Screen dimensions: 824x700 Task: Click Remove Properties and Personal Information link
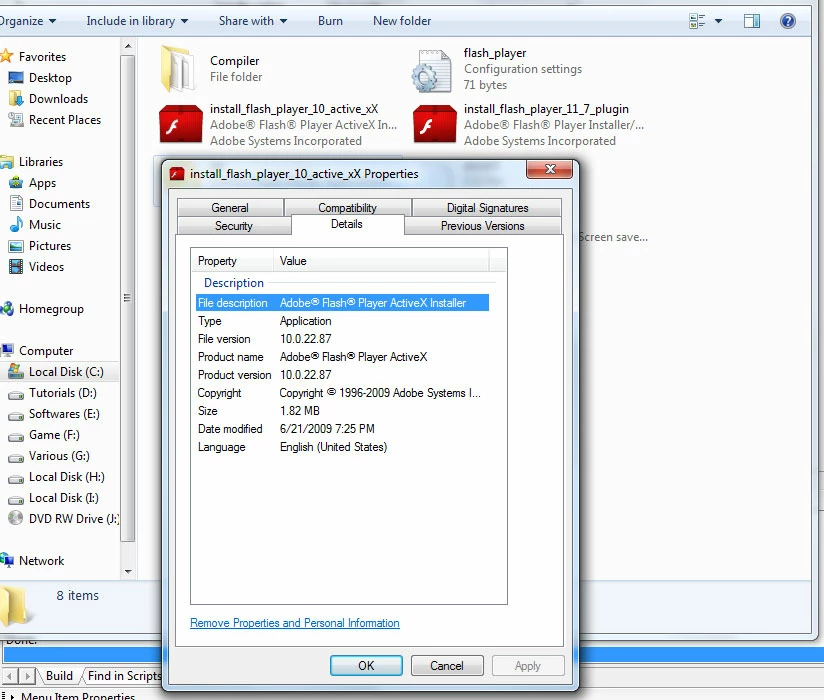(x=295, y=623)
